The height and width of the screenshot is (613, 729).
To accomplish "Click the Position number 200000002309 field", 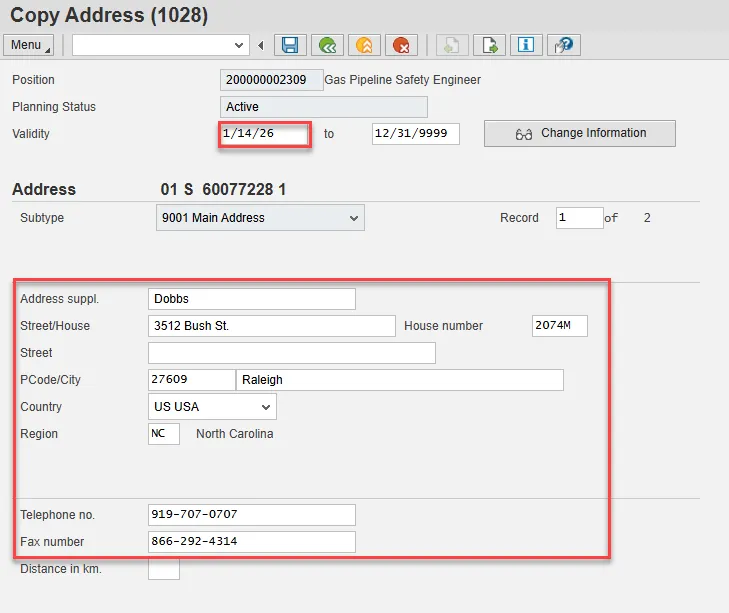I will click(x=272, y=80).
